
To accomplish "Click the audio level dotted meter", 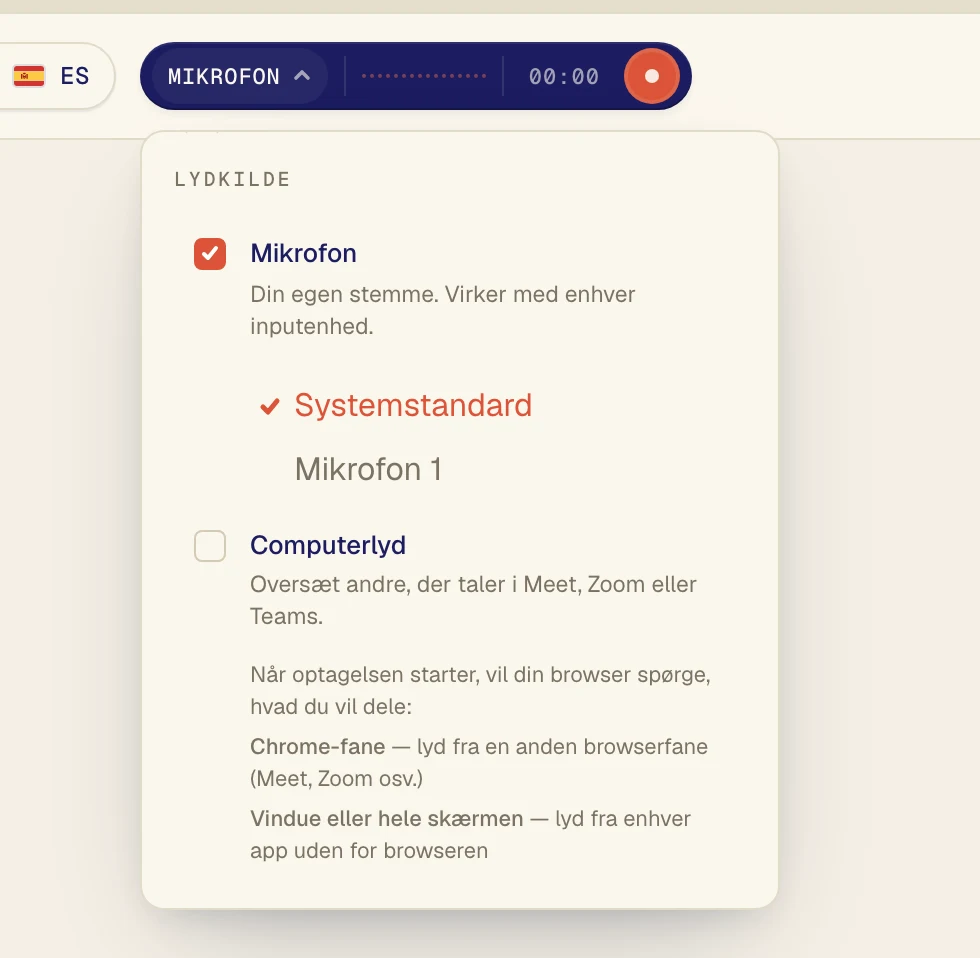I will pos(424,76).
